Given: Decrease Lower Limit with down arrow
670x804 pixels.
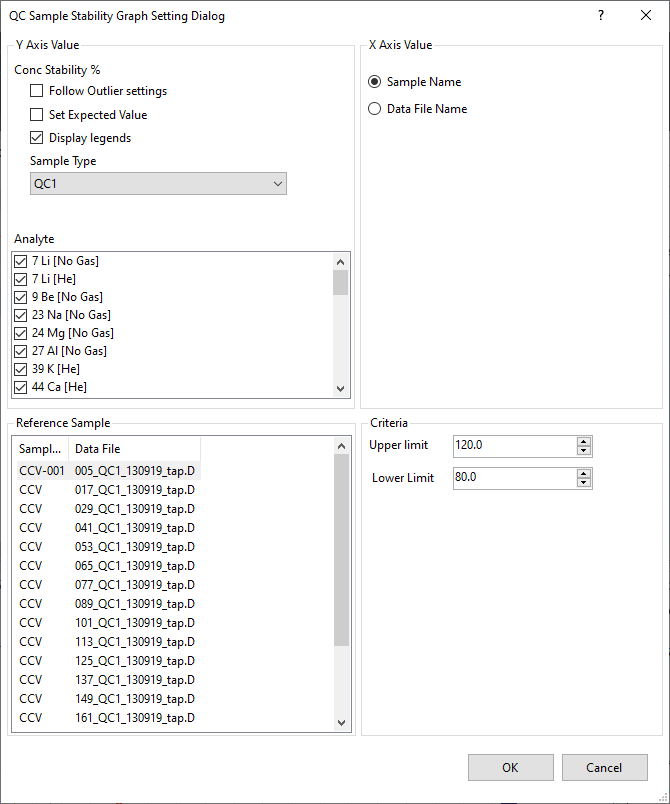Looking at the screenshot, I should coord(584,483).
